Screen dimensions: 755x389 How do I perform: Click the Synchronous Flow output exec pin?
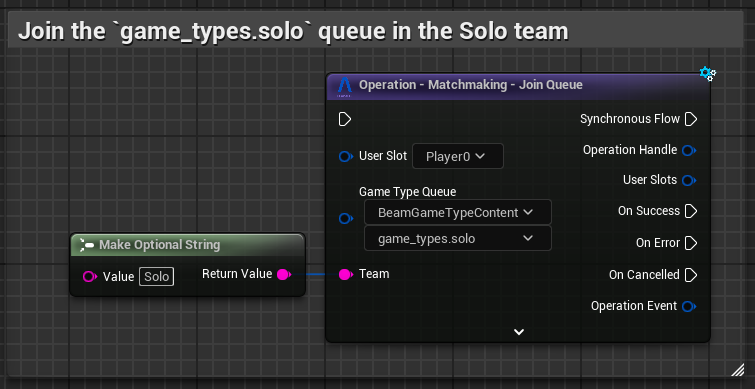click(691, 119)
